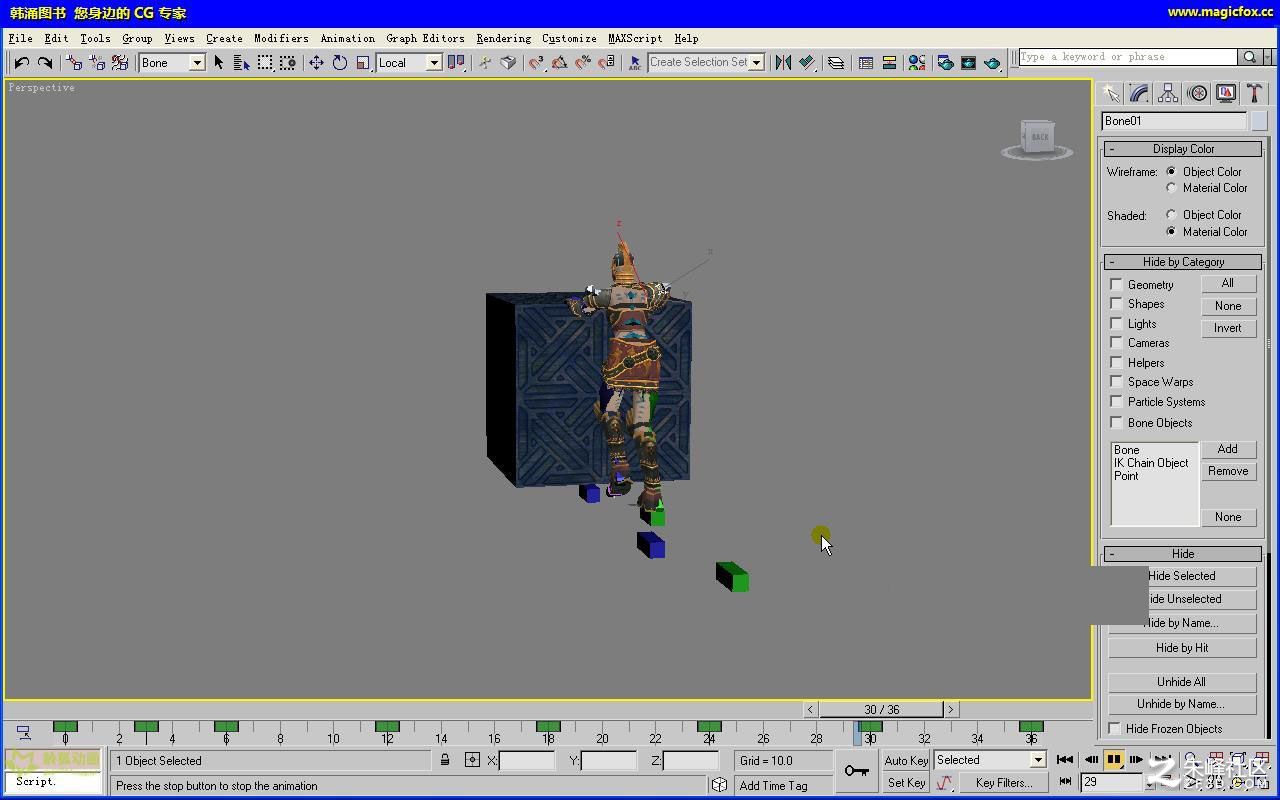Open Render Setup teapot icon
This screenshot has width=1280, height=800.
point(945,62)
